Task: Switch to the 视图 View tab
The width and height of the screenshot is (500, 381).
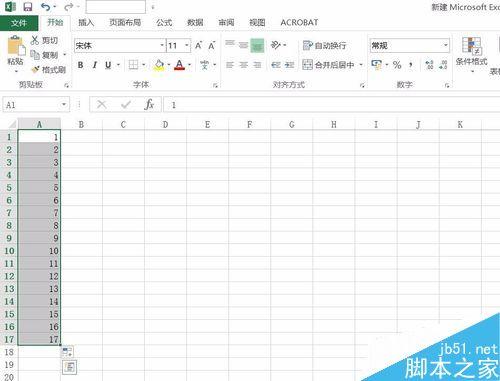Action: click(x=257, y=23)
